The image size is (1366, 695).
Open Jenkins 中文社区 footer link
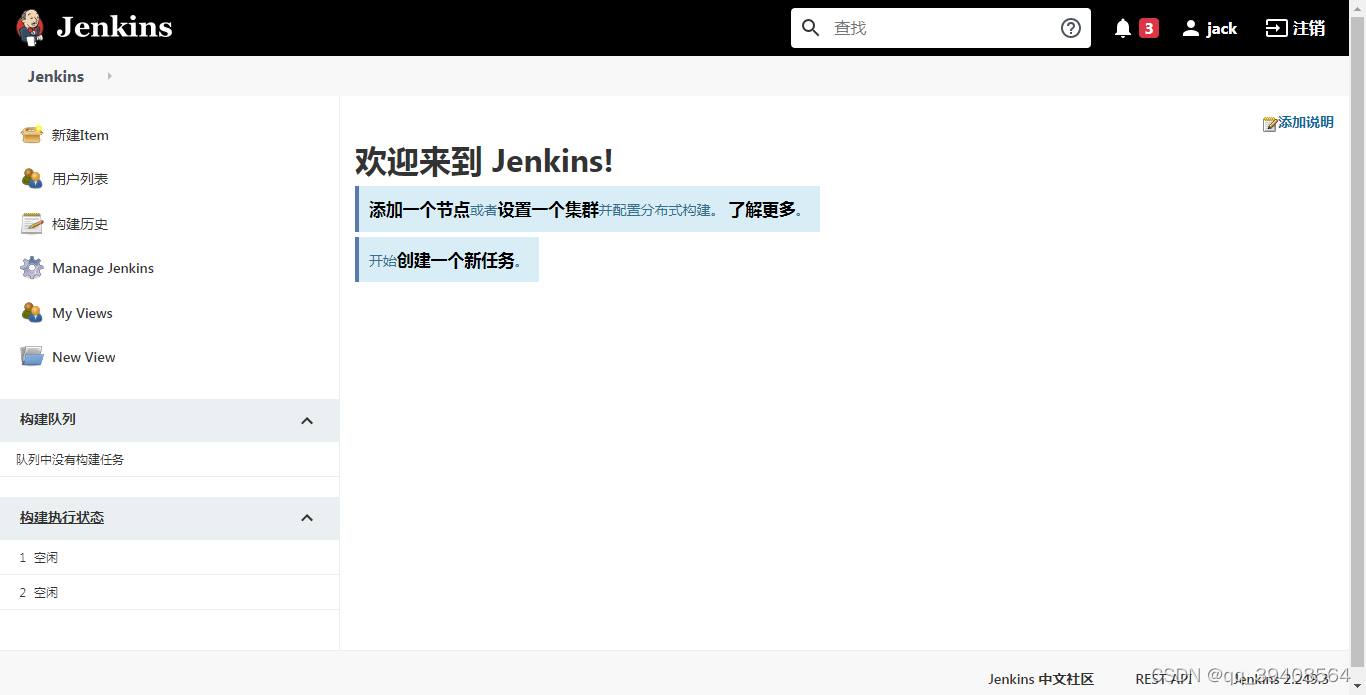1041,679
